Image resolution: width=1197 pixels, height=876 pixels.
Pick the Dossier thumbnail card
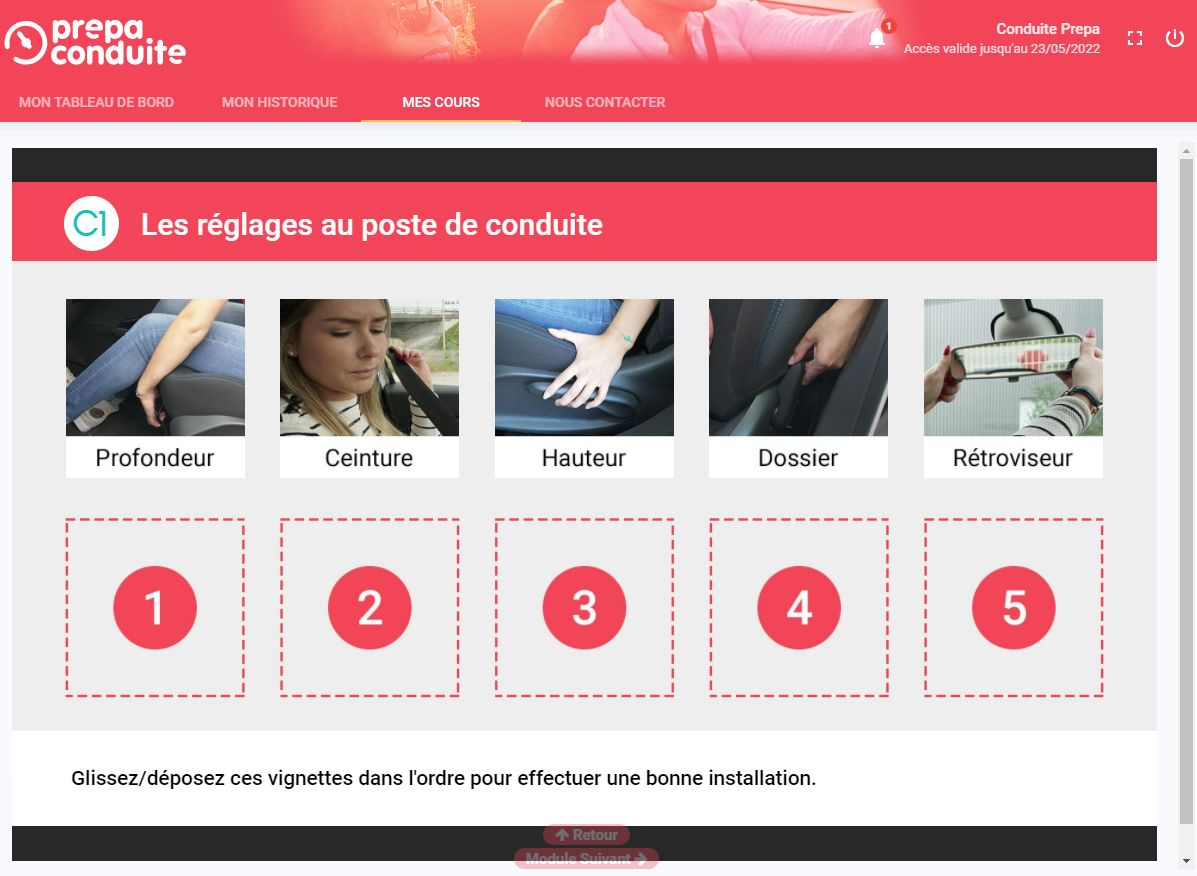point(799,388)
